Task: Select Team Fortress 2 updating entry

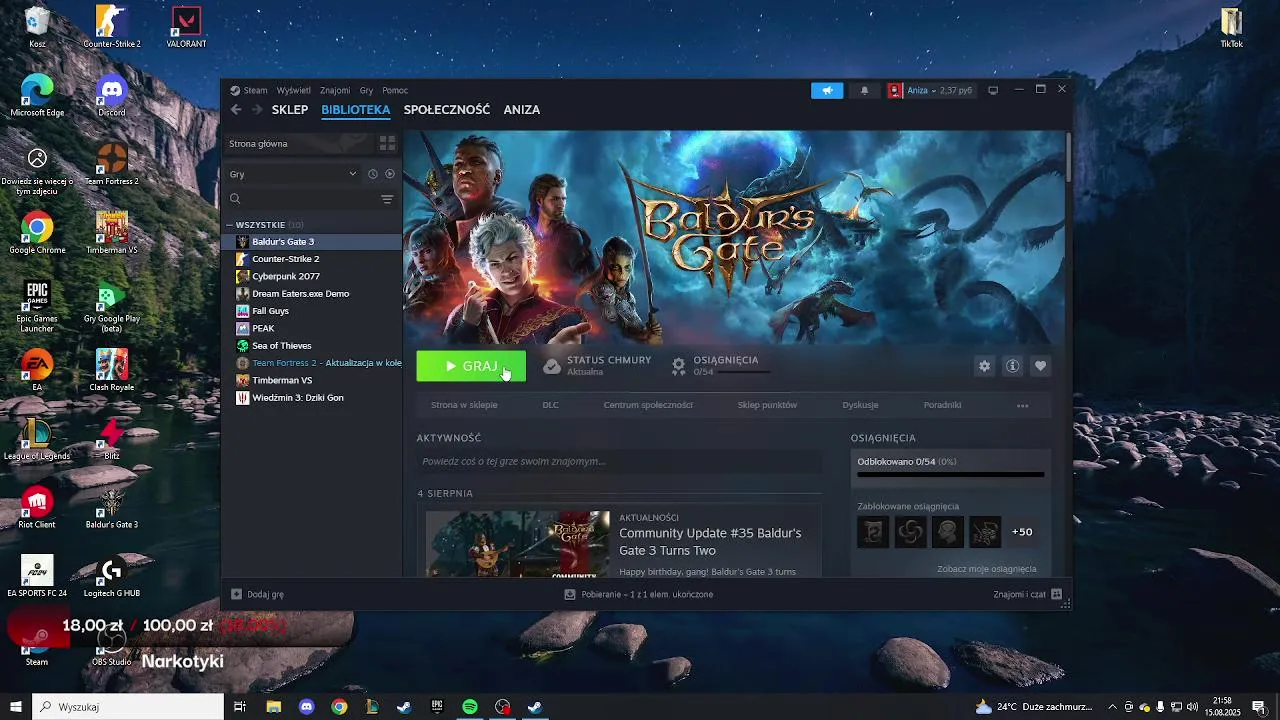Action: pos(313,363)
